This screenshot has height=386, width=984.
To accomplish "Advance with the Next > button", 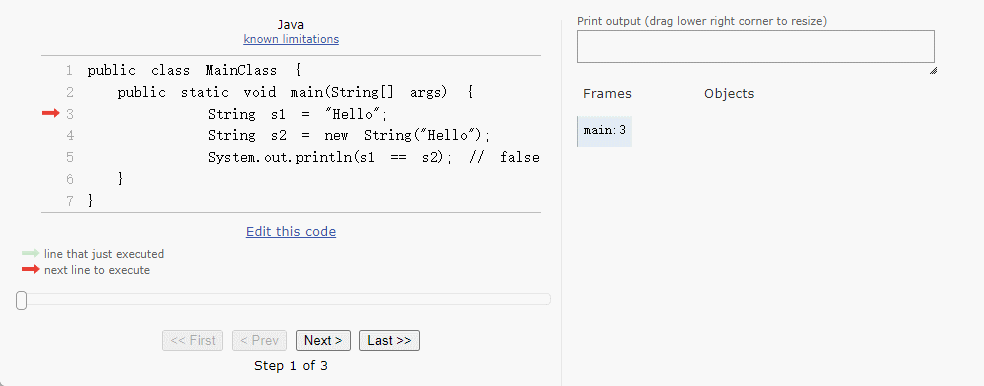I will pyautogui.click(x=323, y=340).
